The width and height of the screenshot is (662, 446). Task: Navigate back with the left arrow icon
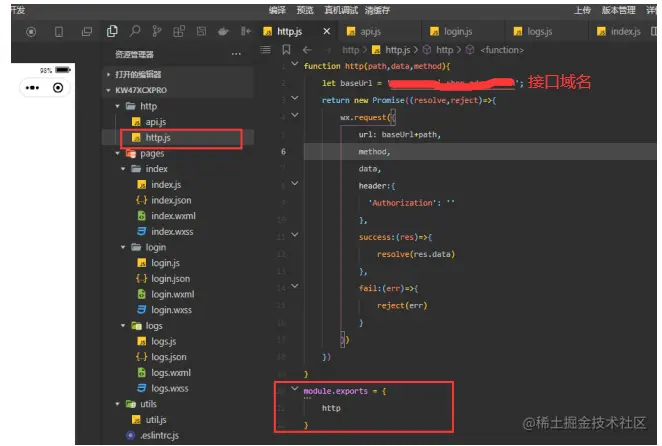307,50
